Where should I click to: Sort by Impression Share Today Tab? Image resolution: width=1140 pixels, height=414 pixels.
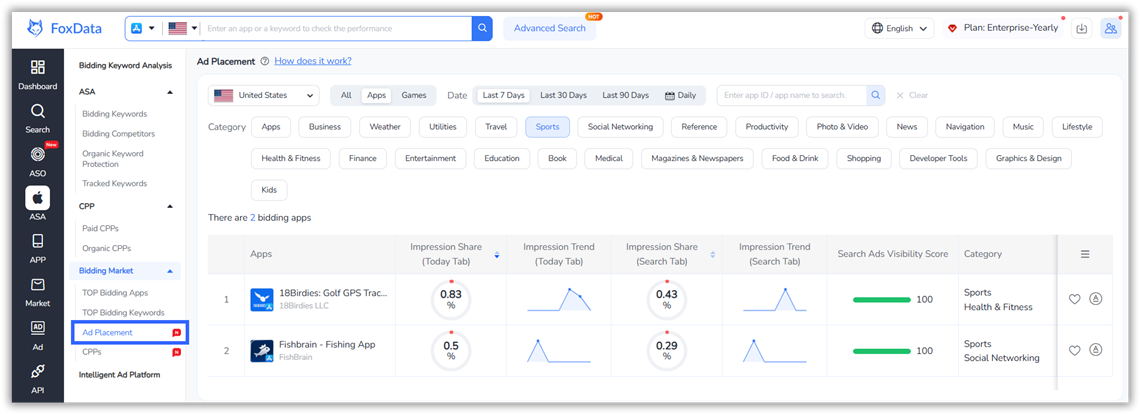click(x=497, y=255)
